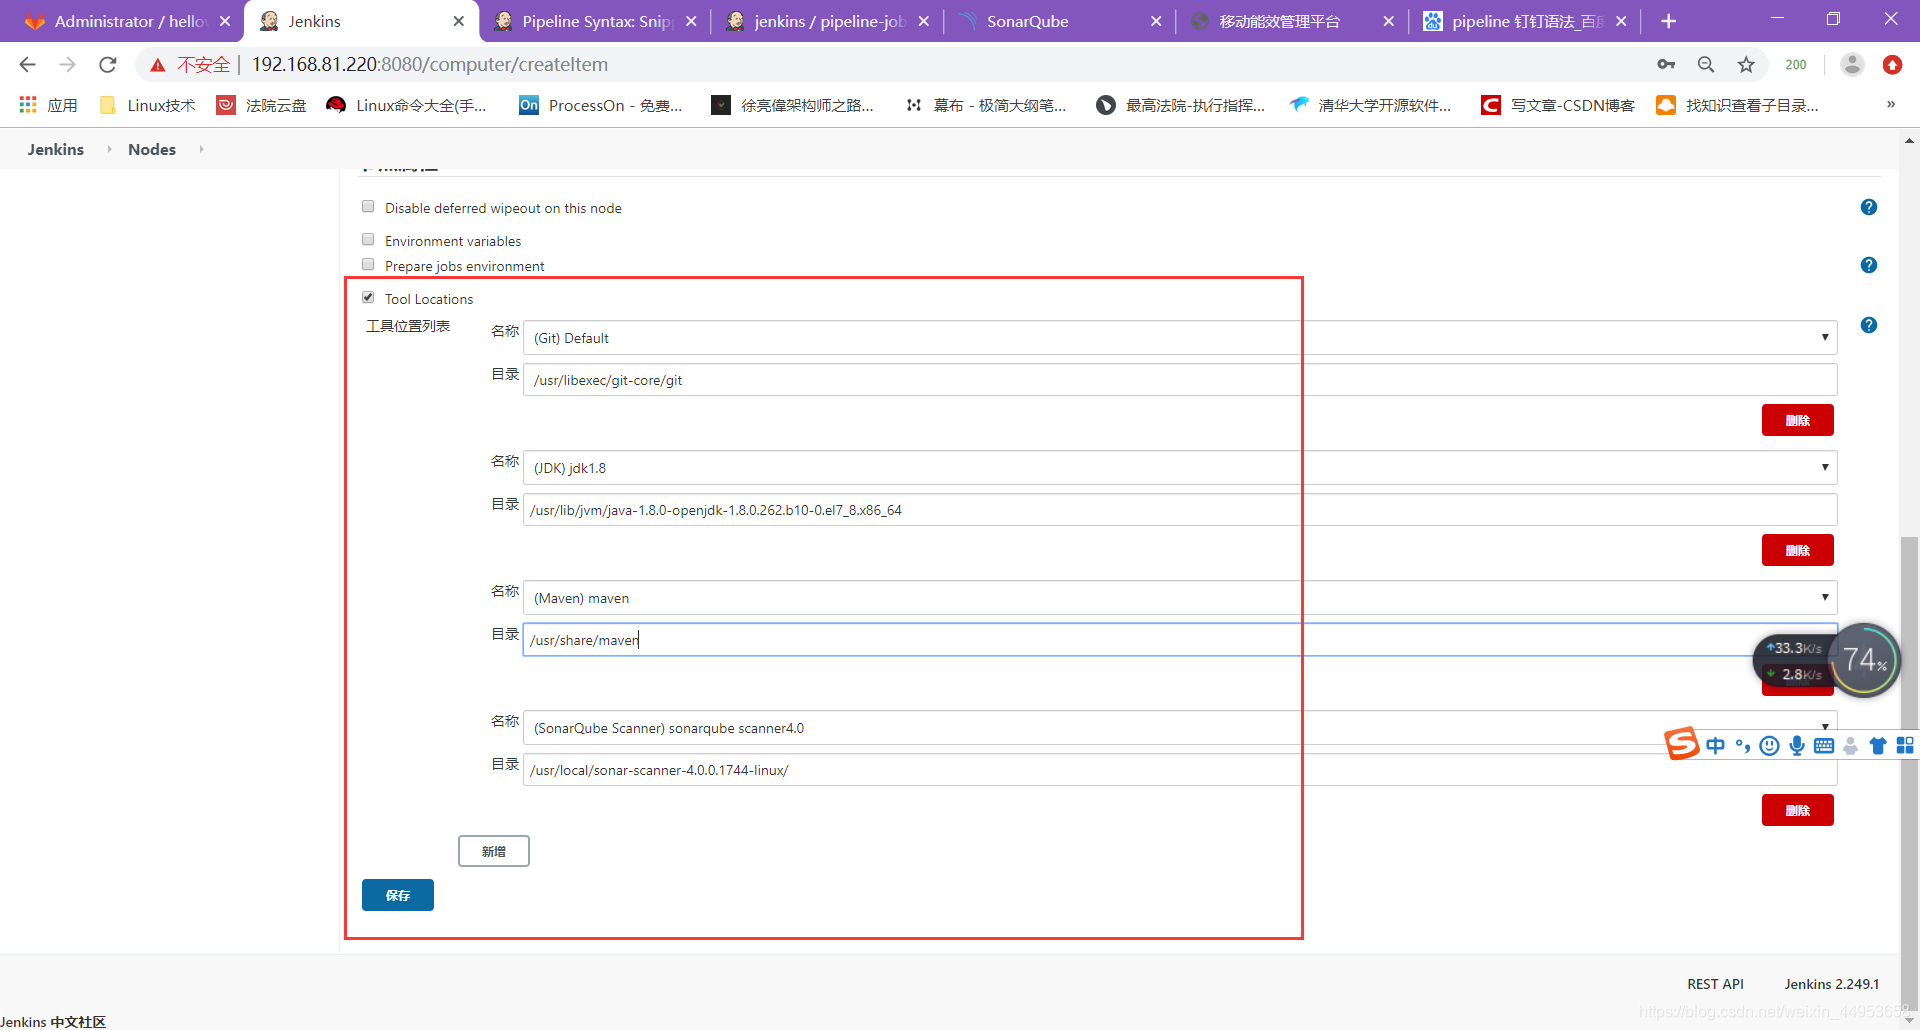The width and height of the screenshot is (1920, 1030).
Task: Click the SonarQube scanner directory field
Action: click(1180, 770)
